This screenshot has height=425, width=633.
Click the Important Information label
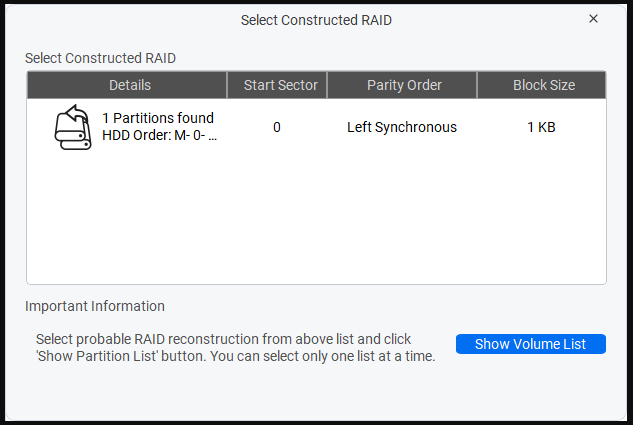coord(95,306)
